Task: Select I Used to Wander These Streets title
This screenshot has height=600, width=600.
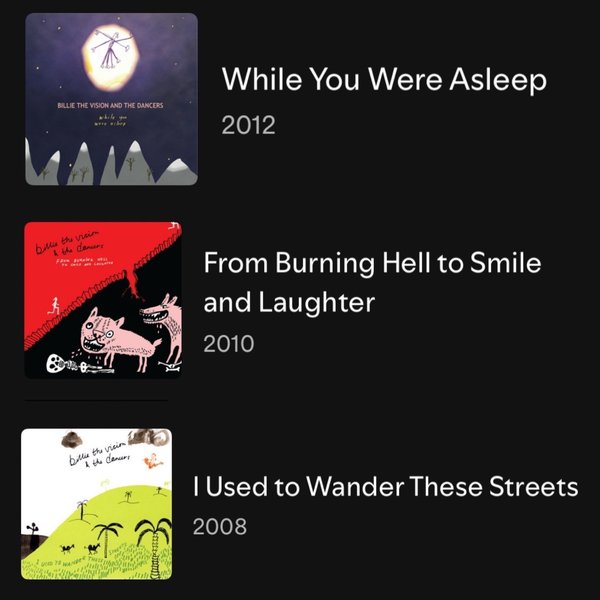Action: 385,486
